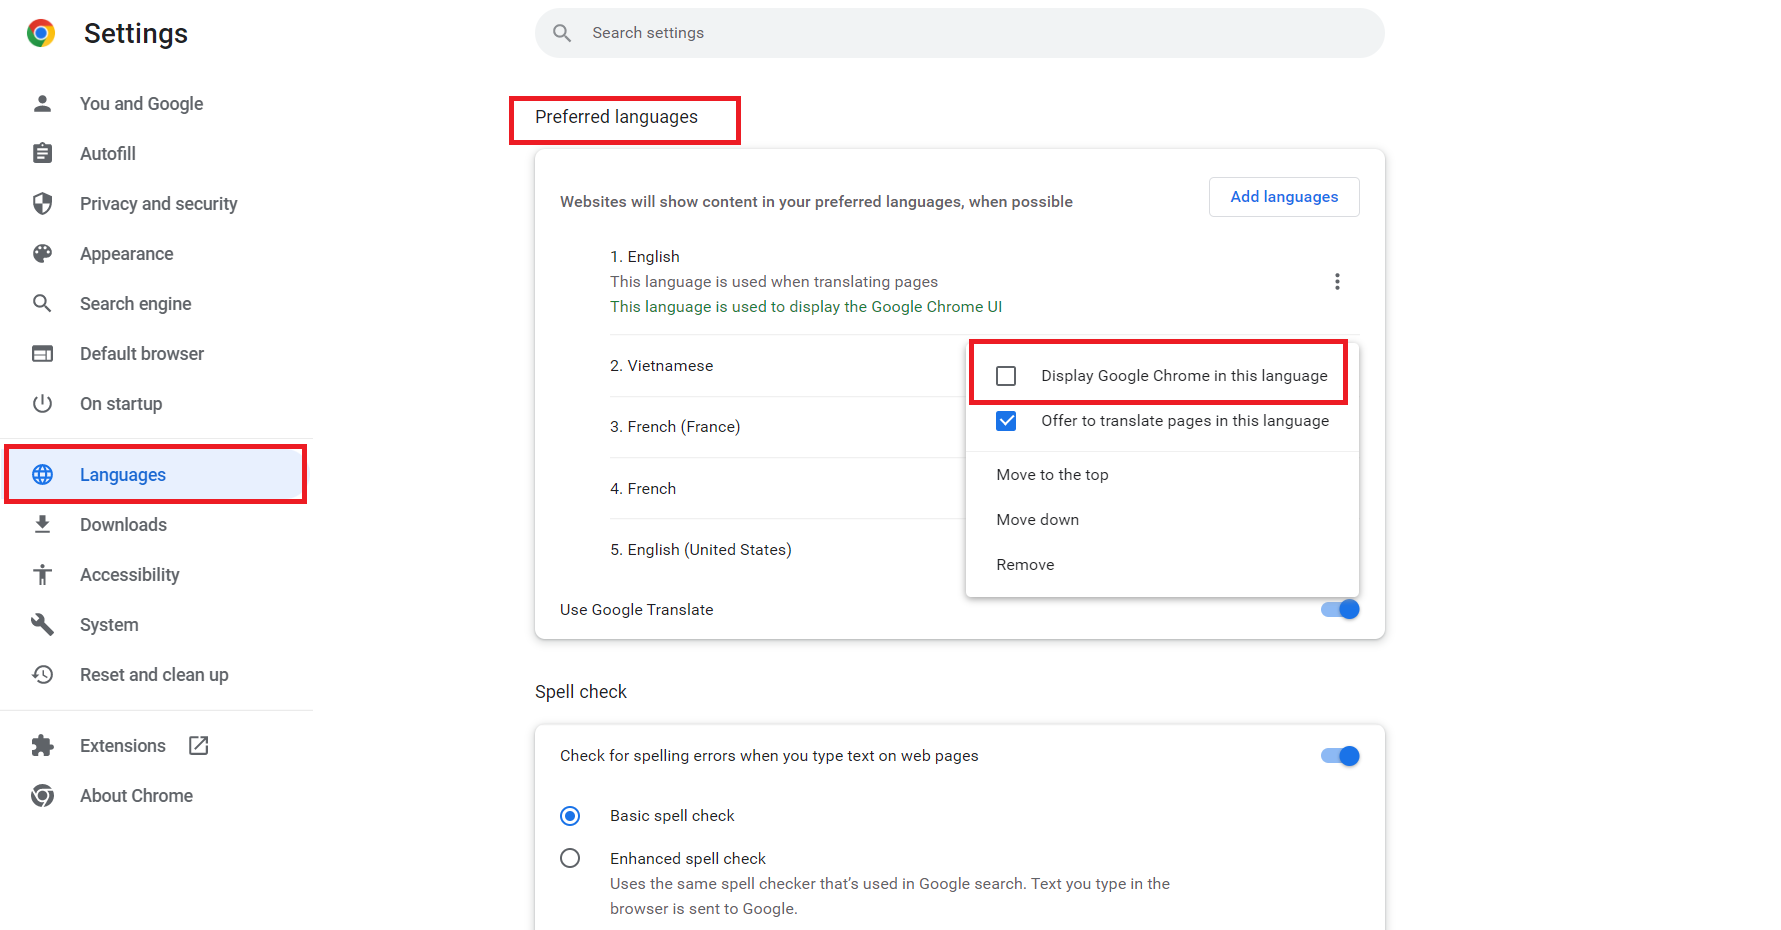This screenshot has height=930, width=1781.
Task: Click the Accessibility figure icon
Action: coord(42,574)
